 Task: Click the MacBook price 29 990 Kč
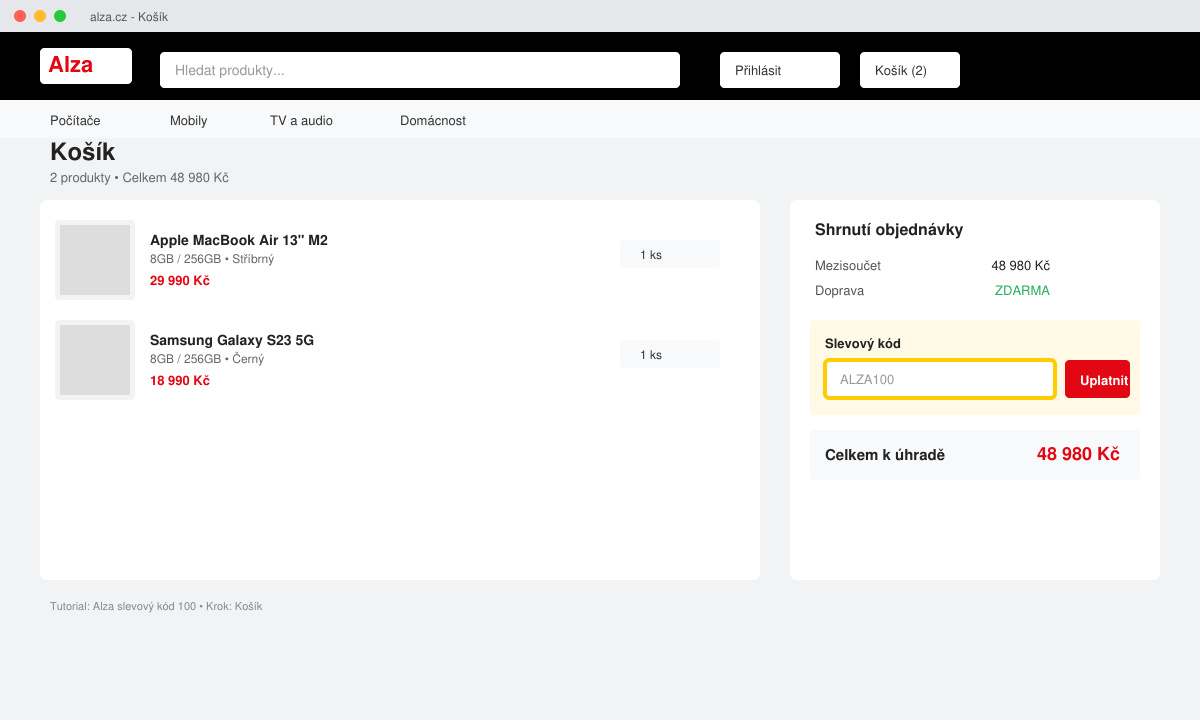pyautogui.click(x=180, y=281)
